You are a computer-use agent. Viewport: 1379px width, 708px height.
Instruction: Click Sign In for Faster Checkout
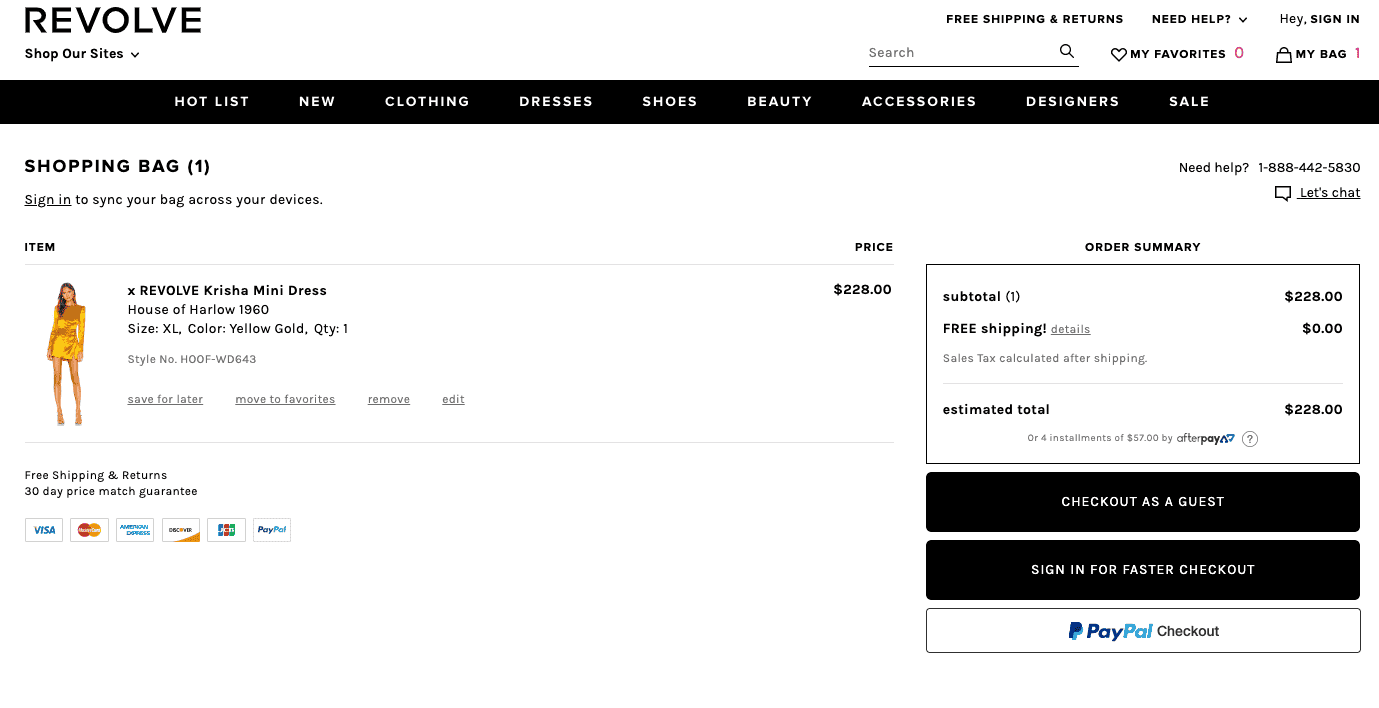click(1143, 570)
